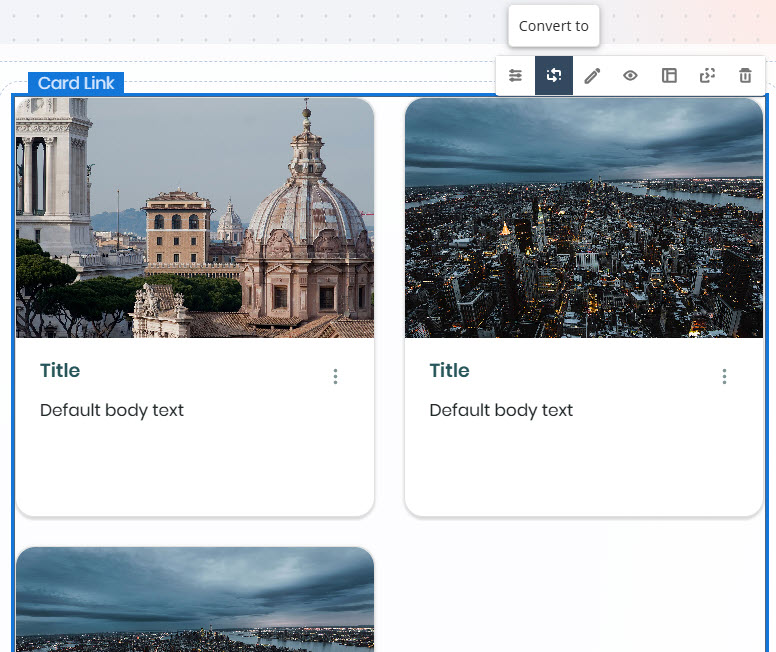The width and height of the screenshot is (776, 652).
Task: Toggle visibility with the eye icon
Action: (x=630, y=76)
